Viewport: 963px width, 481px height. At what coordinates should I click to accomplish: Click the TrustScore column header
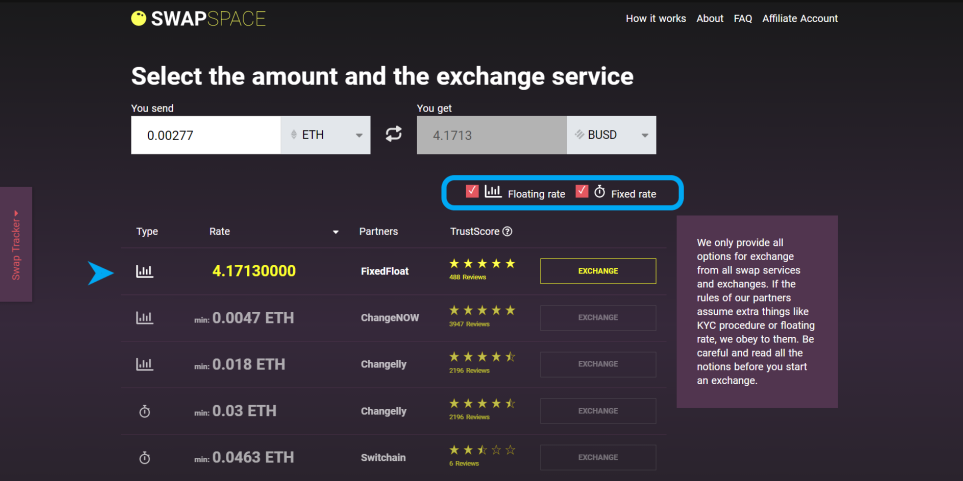pos(475,232)
